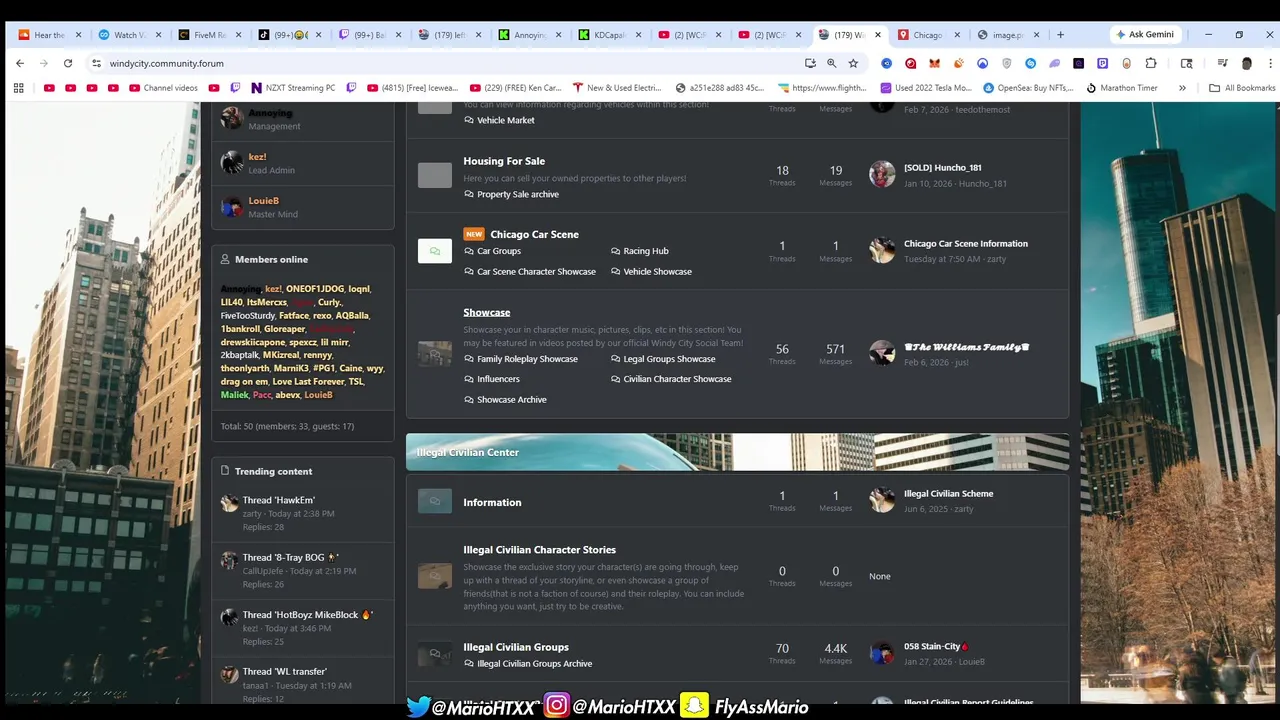This screenshot has height=720, width=1280.
Task: Open avatar beside Thread '8-Tray BOG'
Action: (230, 560)
